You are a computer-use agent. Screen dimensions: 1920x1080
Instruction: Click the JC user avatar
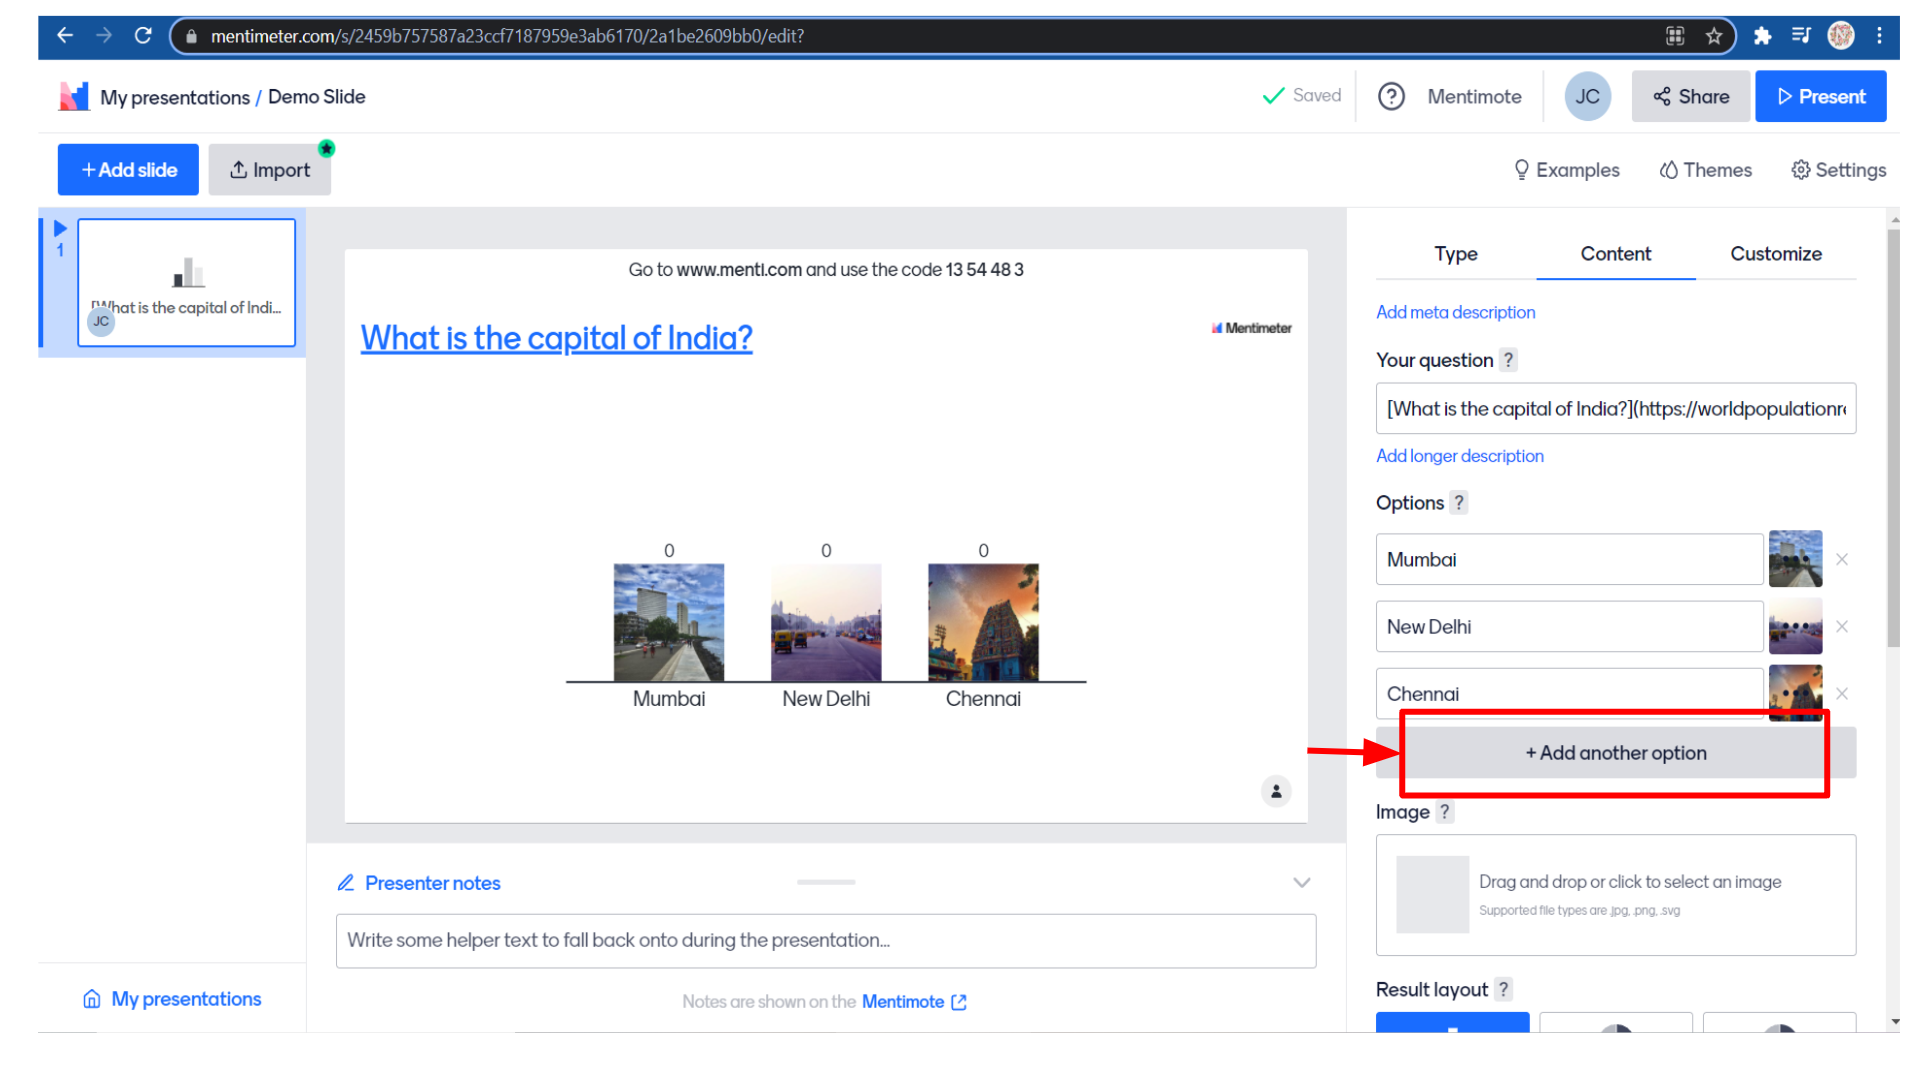[1587, 97]
